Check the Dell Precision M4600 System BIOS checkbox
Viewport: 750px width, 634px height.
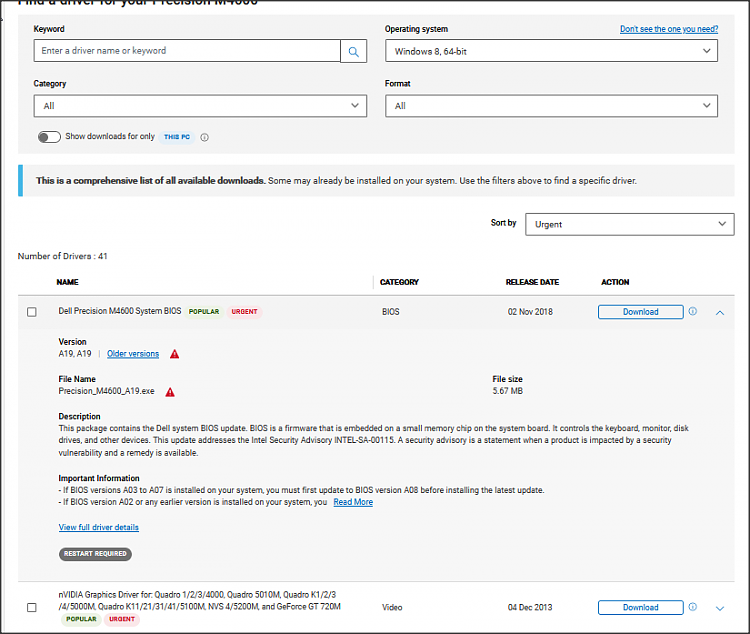click(x=32, y=312)
